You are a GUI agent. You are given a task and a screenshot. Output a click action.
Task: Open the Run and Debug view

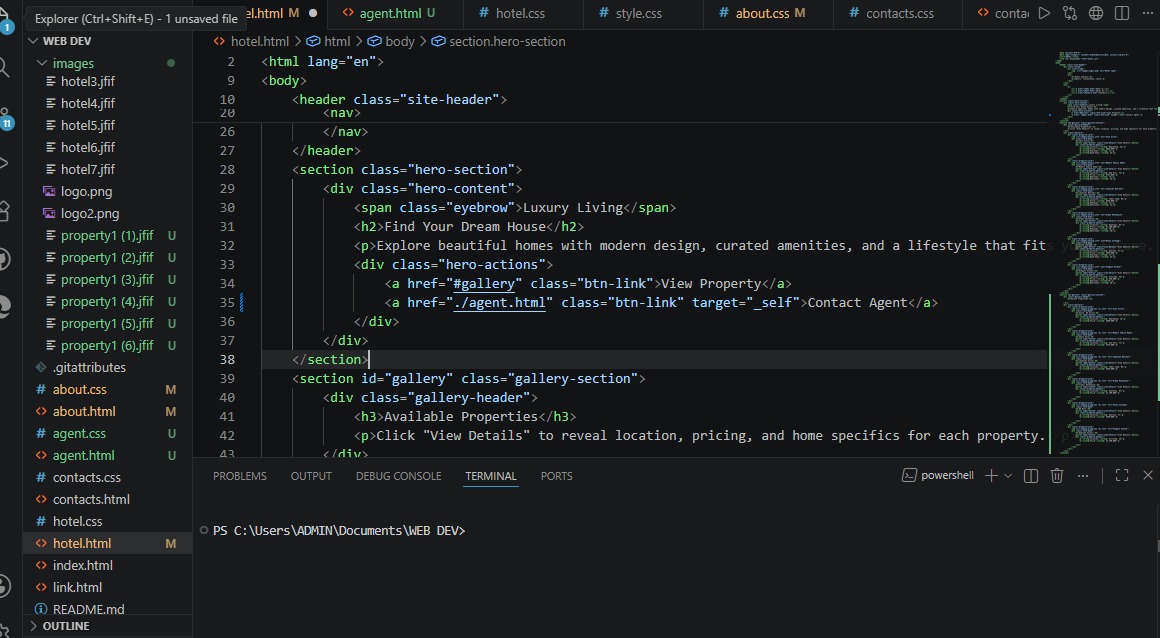(3, 163)
